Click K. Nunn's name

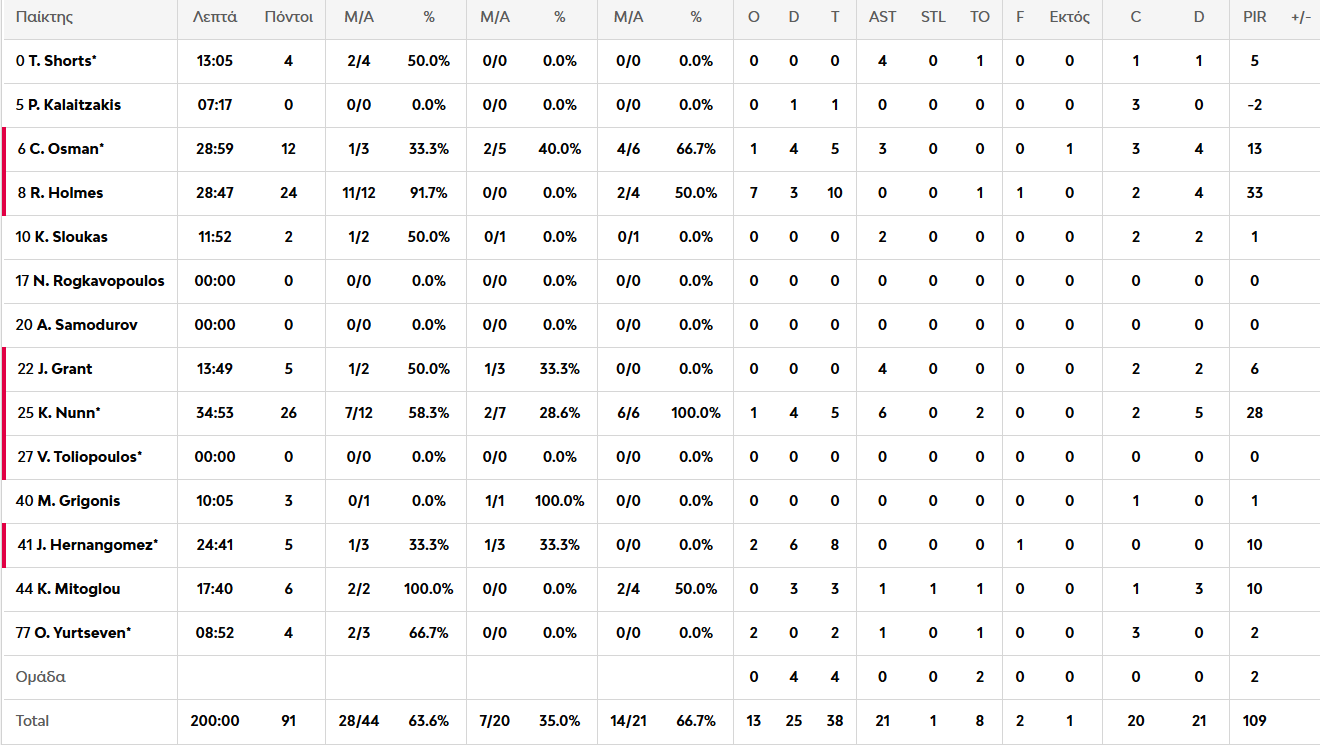click(x=60, y=413)
